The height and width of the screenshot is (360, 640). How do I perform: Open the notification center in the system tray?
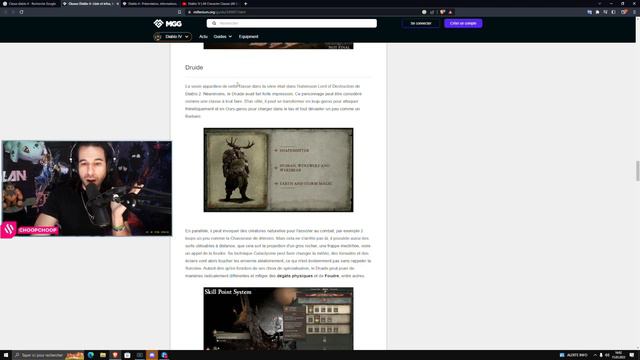631,355
